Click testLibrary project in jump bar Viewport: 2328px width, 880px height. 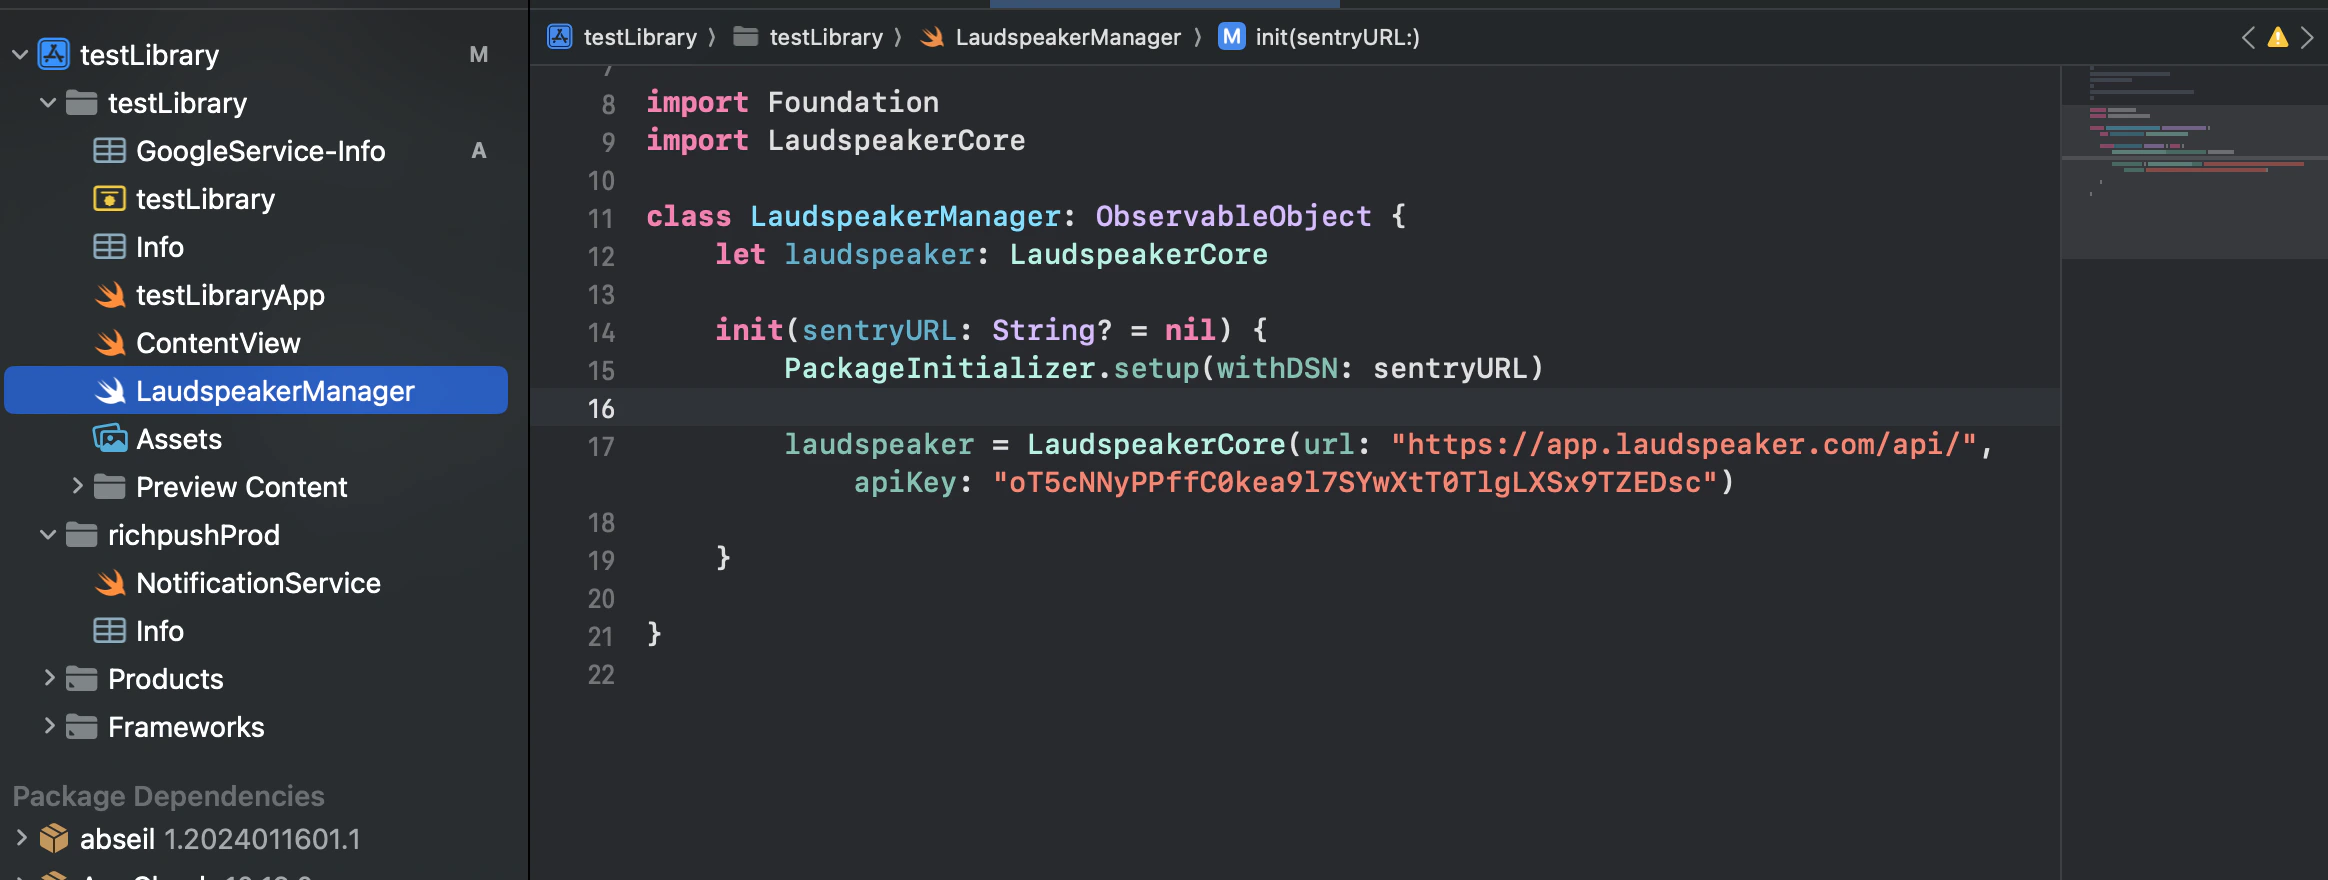tap(640, 37)
